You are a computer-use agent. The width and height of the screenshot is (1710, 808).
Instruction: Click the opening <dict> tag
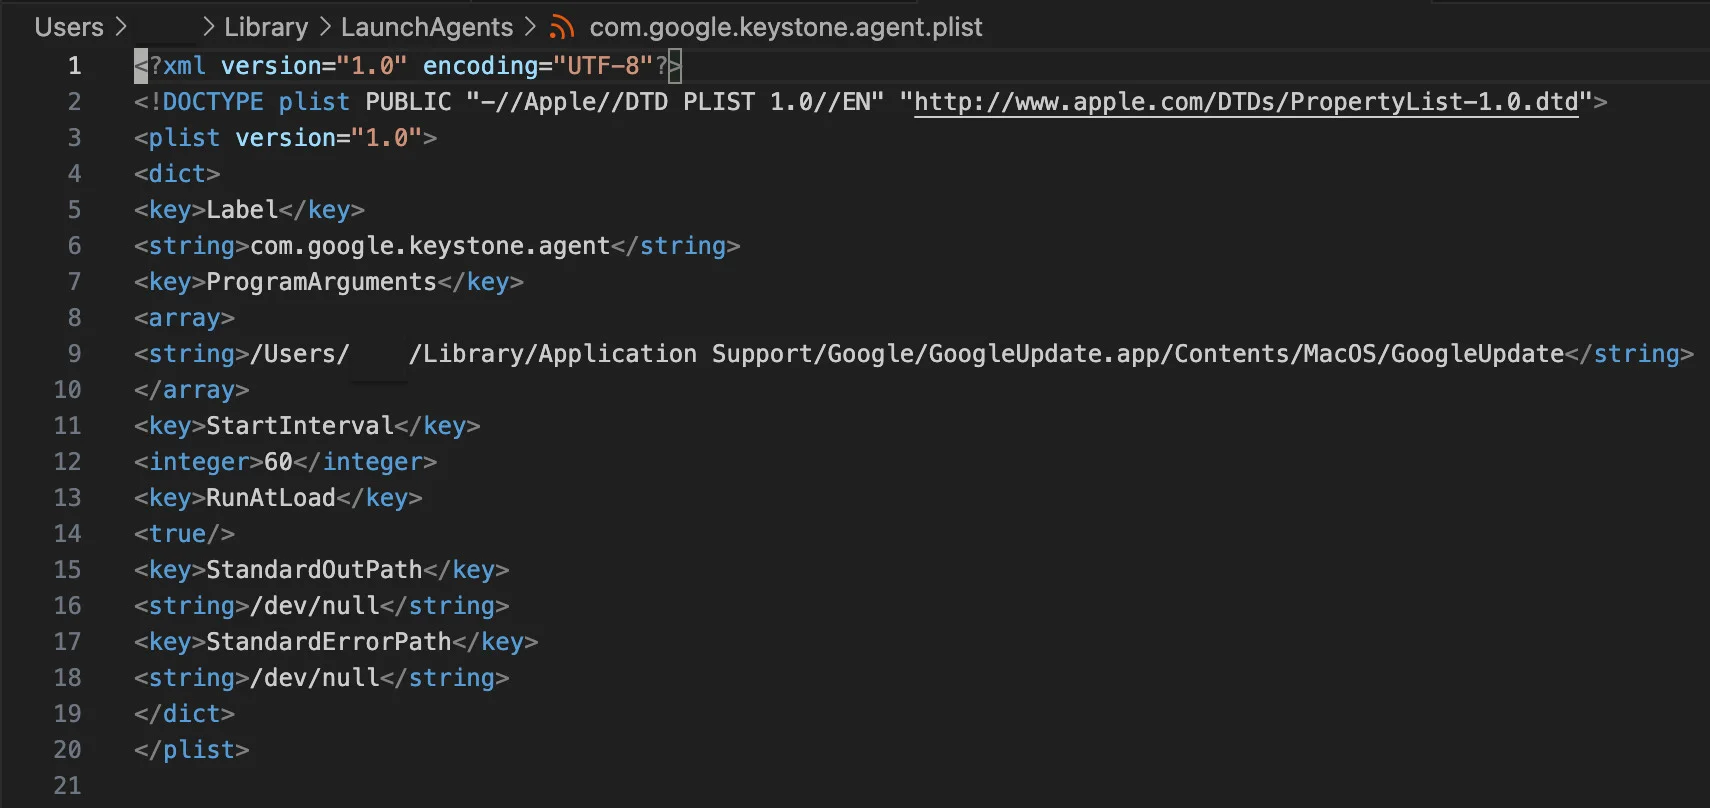click(177, 174)
